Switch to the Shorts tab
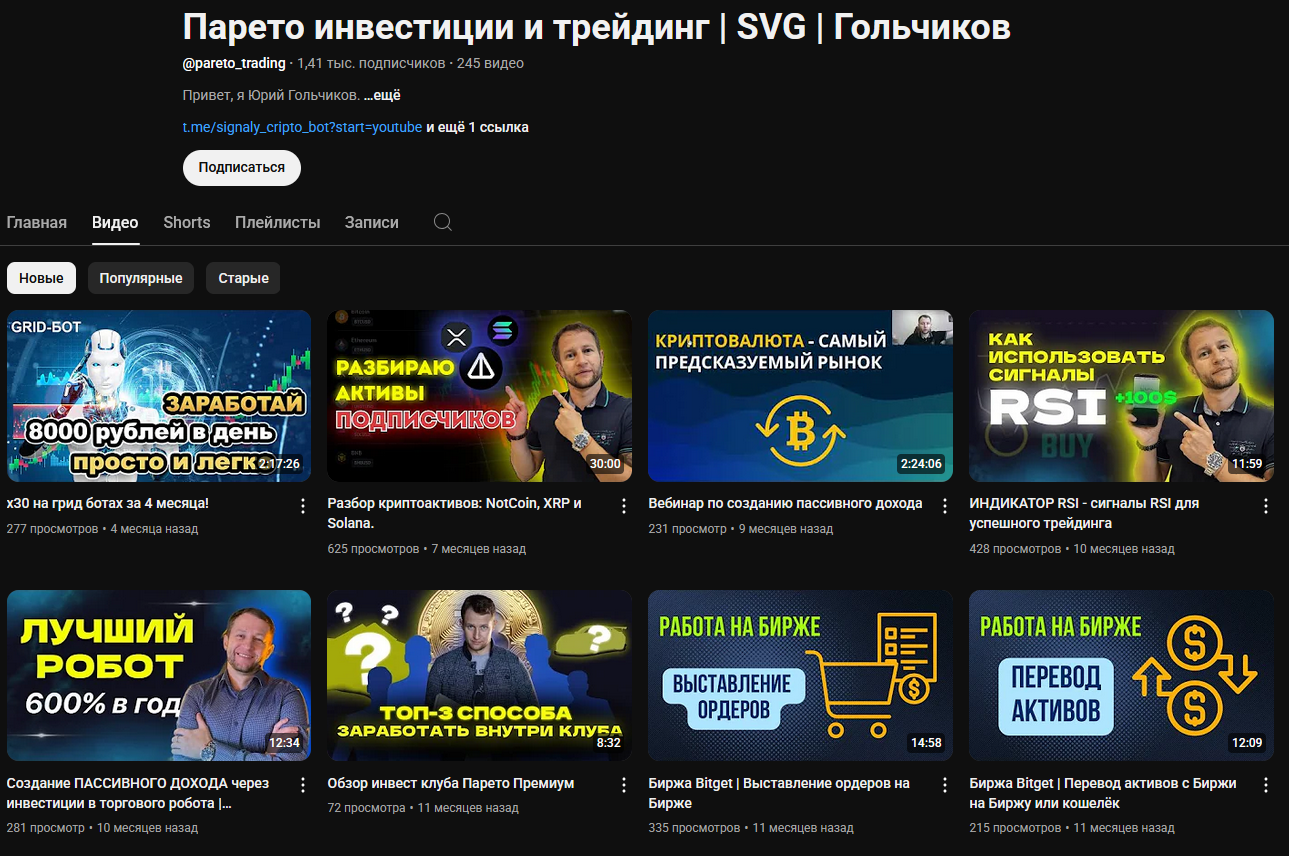Viewport: 1289px width, 856px height. tap(186, 222)
